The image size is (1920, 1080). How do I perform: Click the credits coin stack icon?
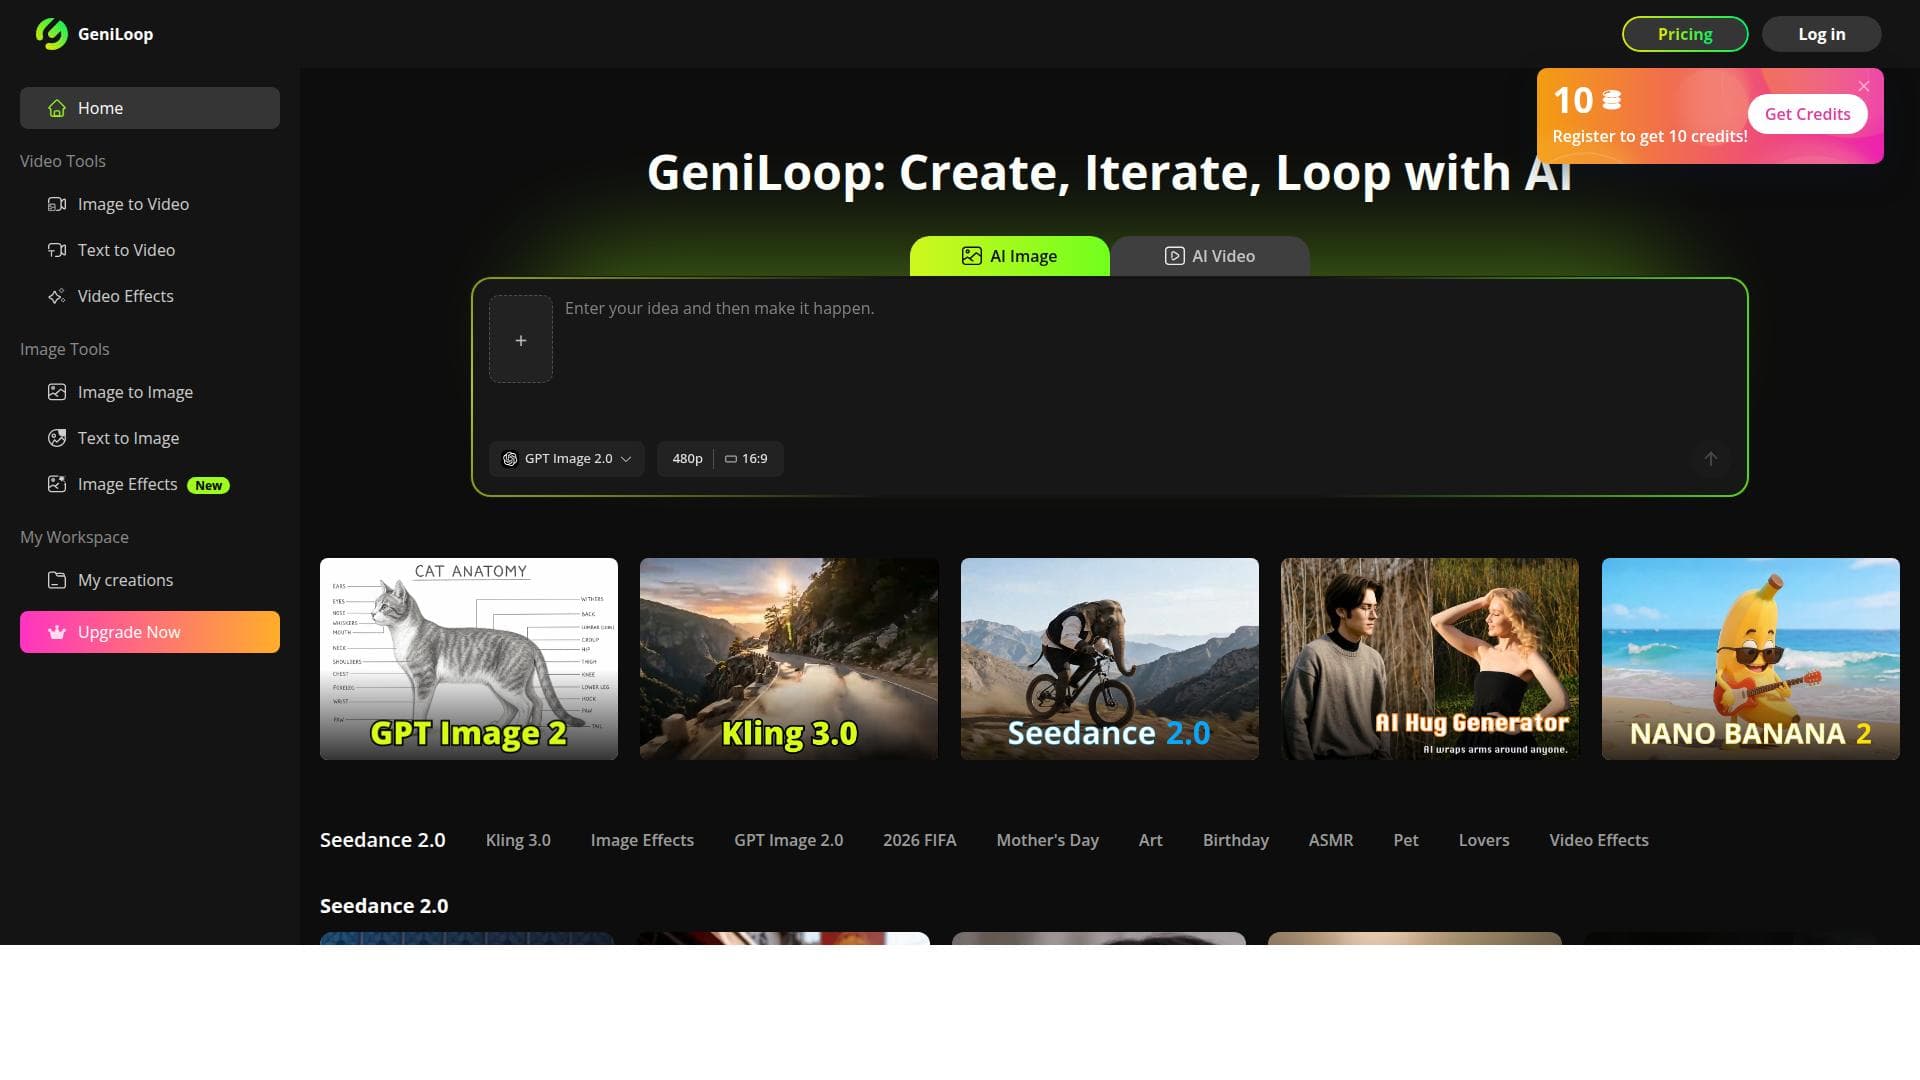click(x=1611, y=100)
